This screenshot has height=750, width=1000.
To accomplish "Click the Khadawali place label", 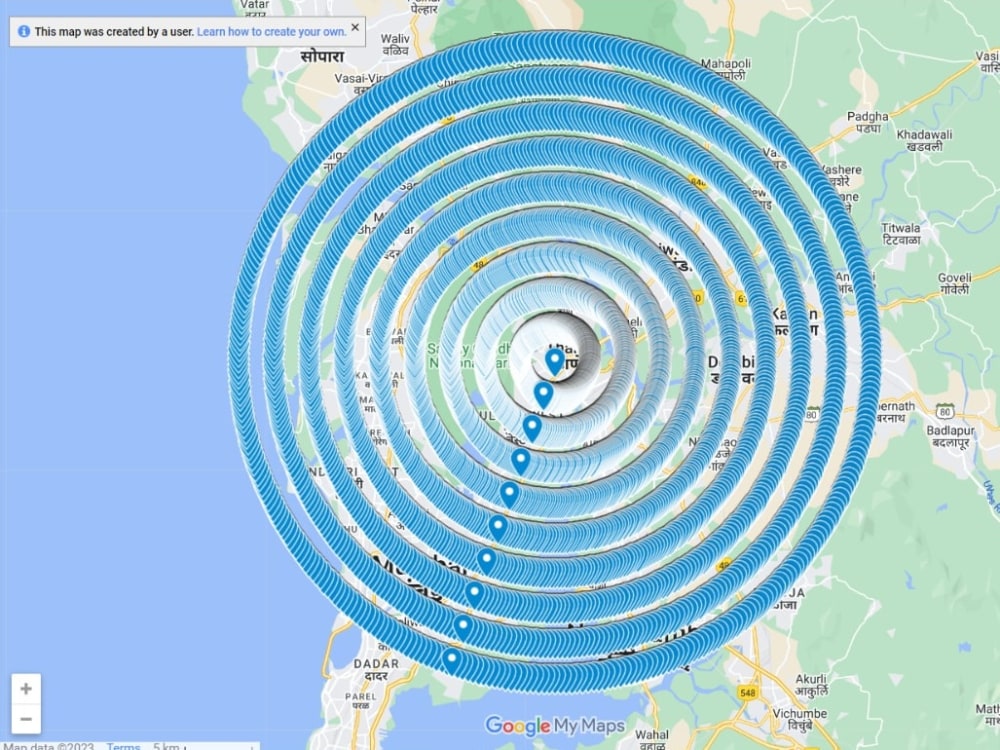I will (x=924, y=140).
